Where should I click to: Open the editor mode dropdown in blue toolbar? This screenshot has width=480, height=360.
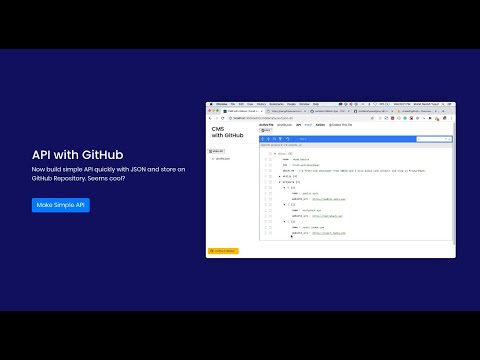tap(303, 139)
